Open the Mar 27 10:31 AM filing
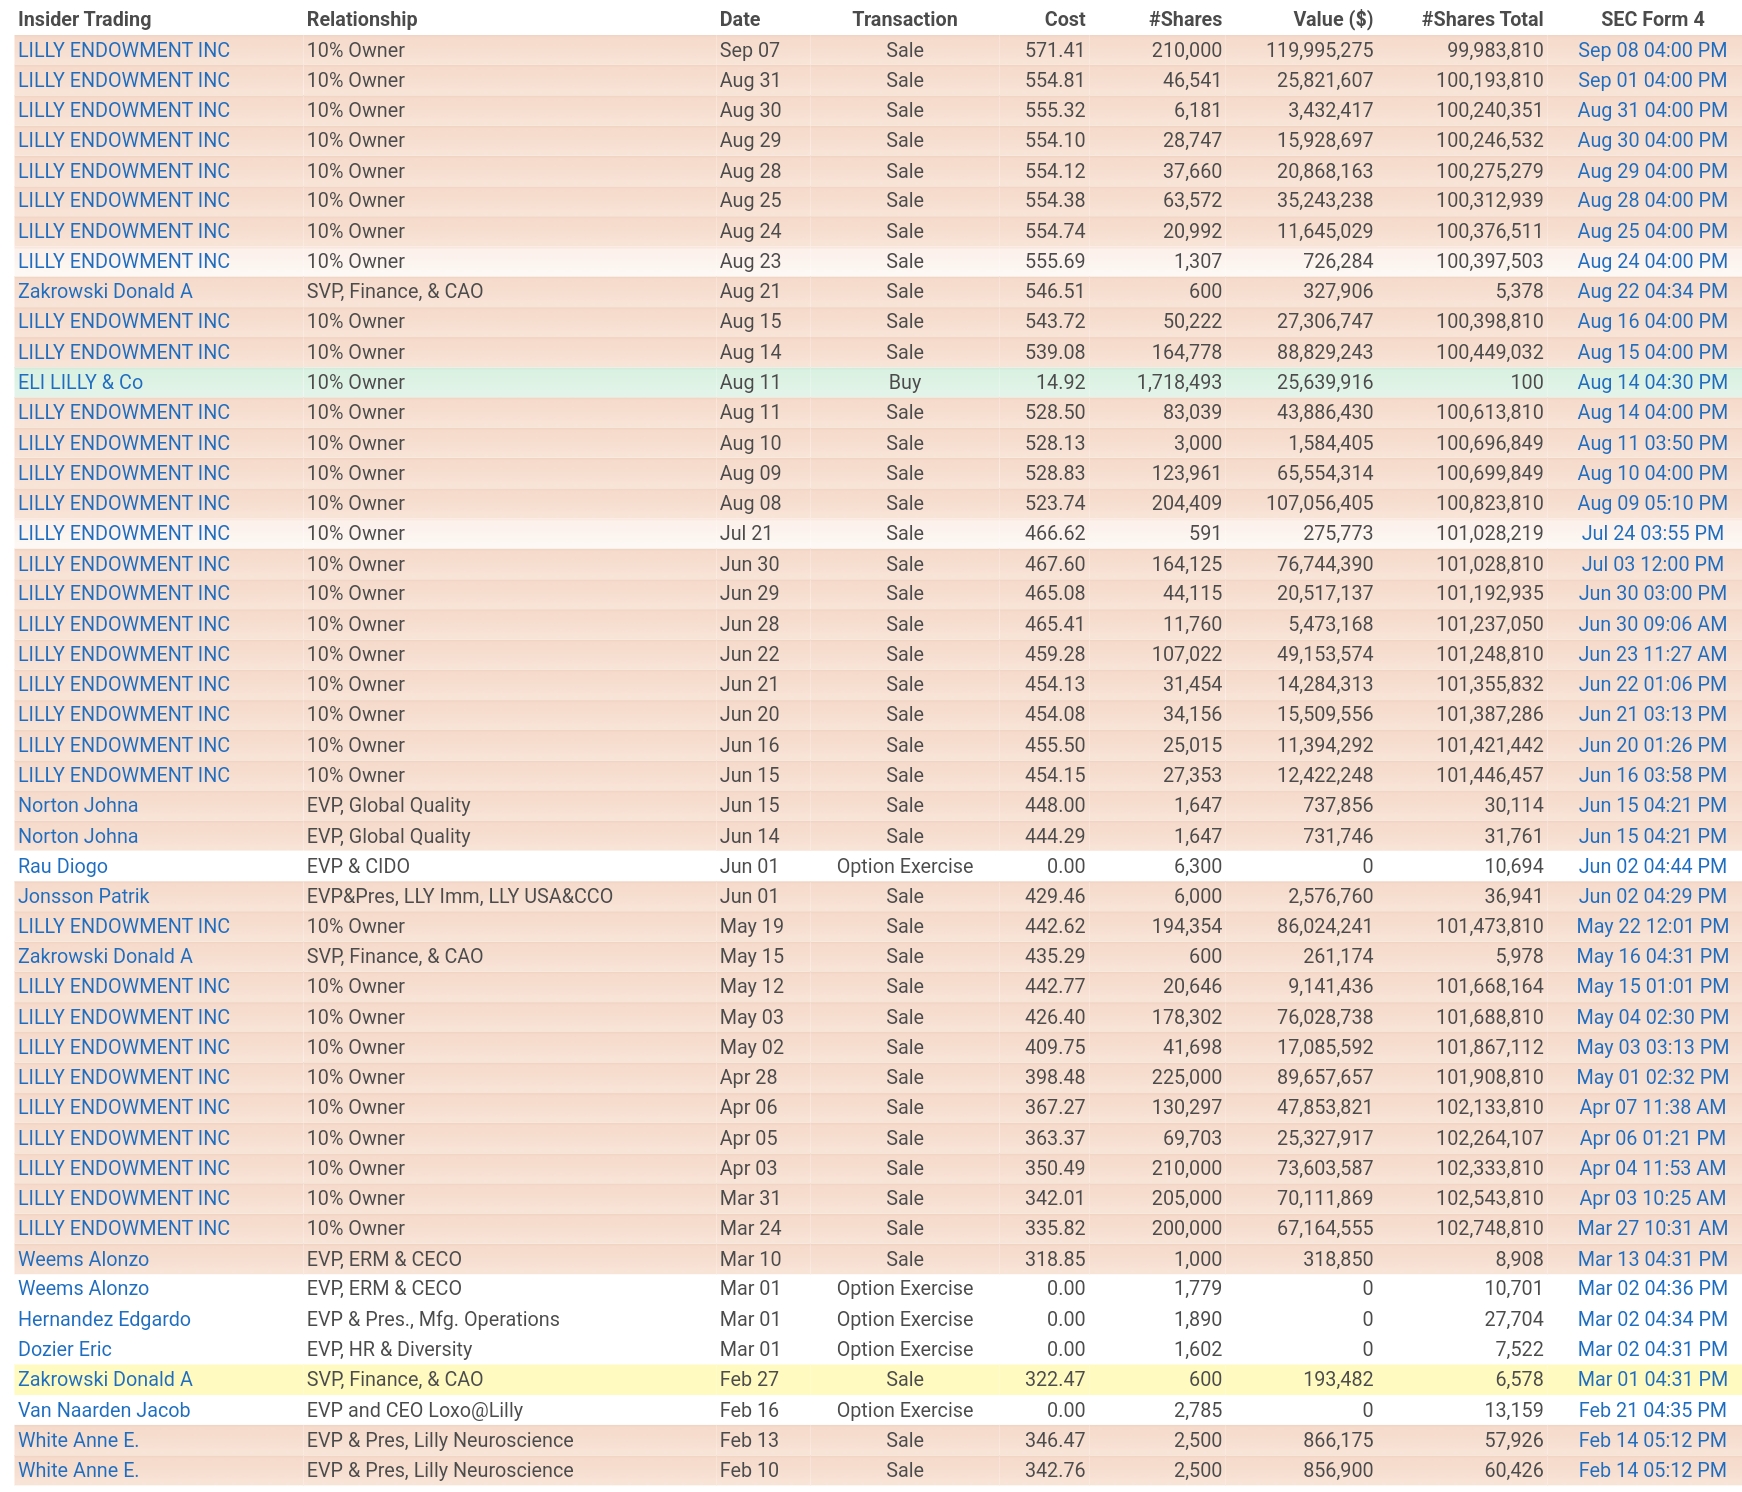The image size is (1742, 1492). click(1652, 1228)
